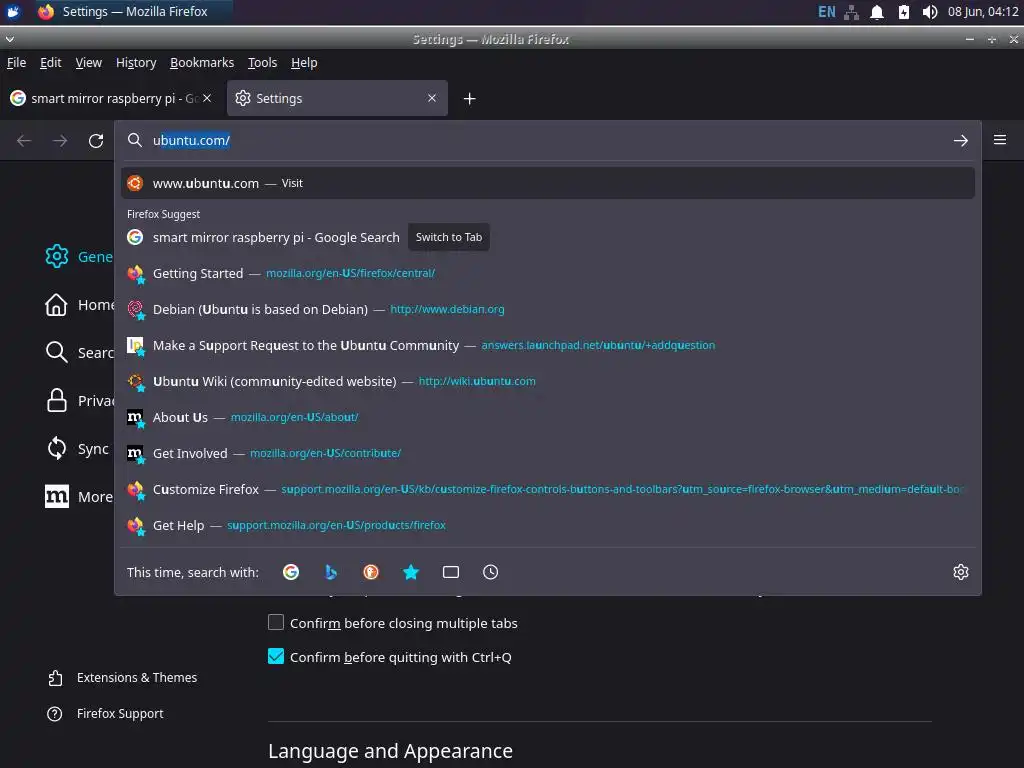Close the Settings tab
1024x768 pixels.
pyautogui.click(x=432, y=98)
